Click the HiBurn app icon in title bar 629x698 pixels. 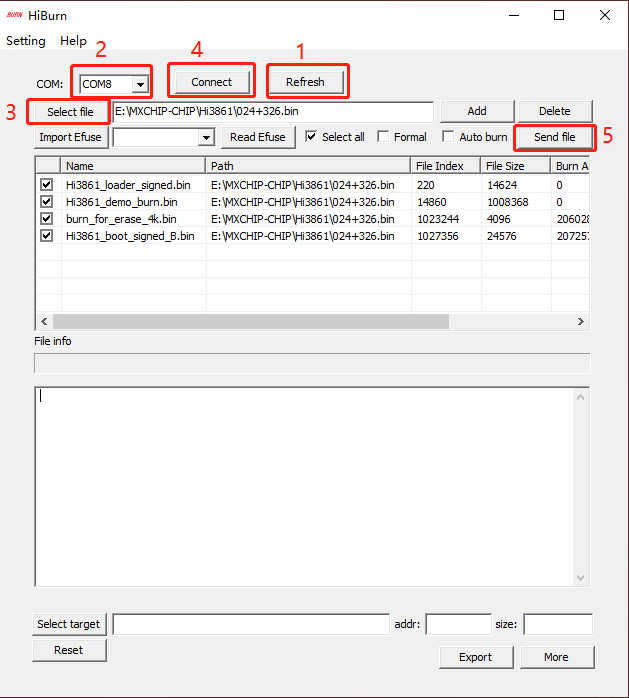point(15,15)
